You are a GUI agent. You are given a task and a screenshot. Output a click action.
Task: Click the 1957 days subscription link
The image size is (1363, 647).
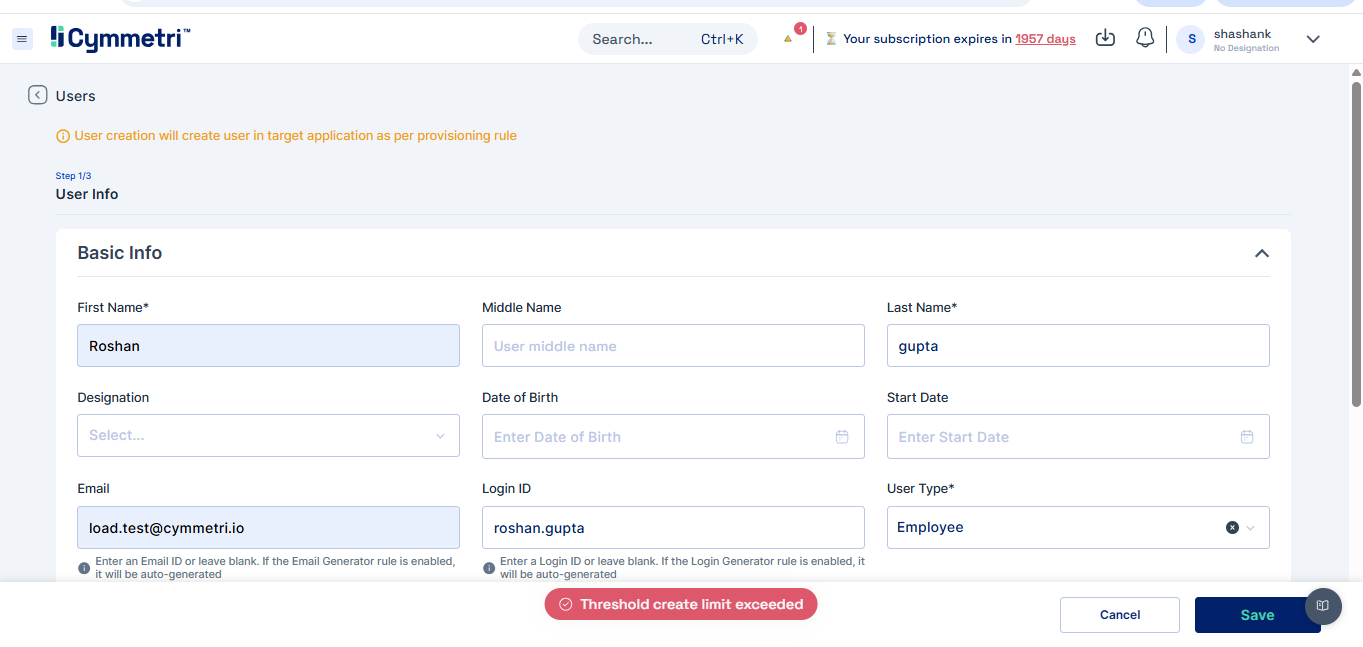(x=1045, y=39)
